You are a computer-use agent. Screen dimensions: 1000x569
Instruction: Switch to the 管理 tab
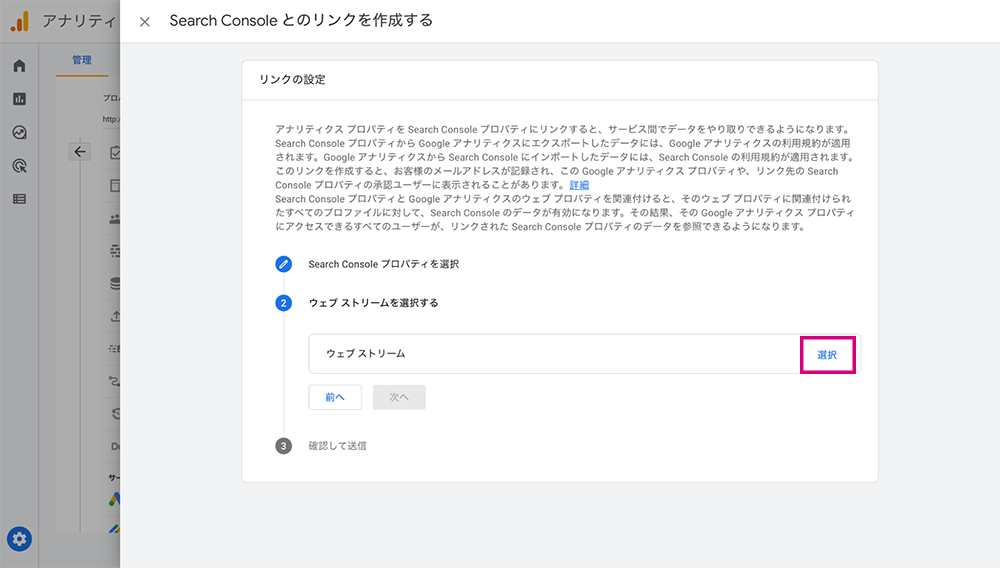(x=82, y=60)
